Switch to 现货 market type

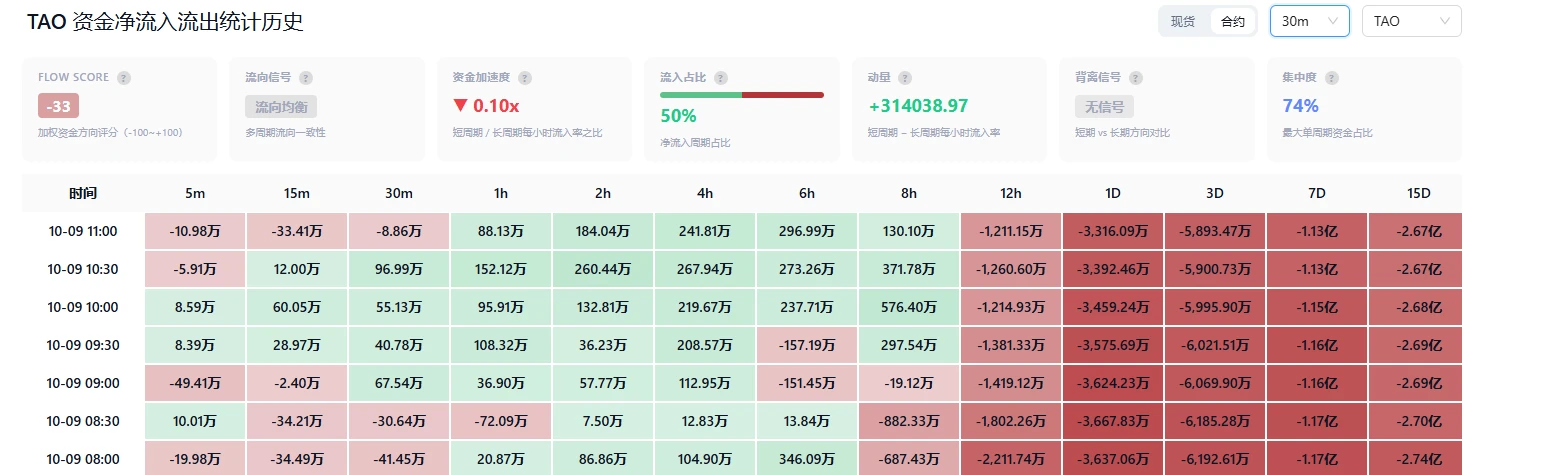[1183, 21]
